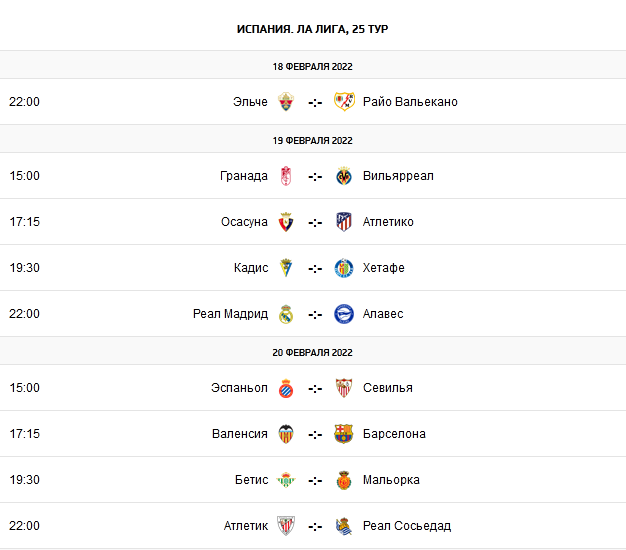Click the 19 февраля 2022 date header
The image size is (626, 550).
point(313,140)
